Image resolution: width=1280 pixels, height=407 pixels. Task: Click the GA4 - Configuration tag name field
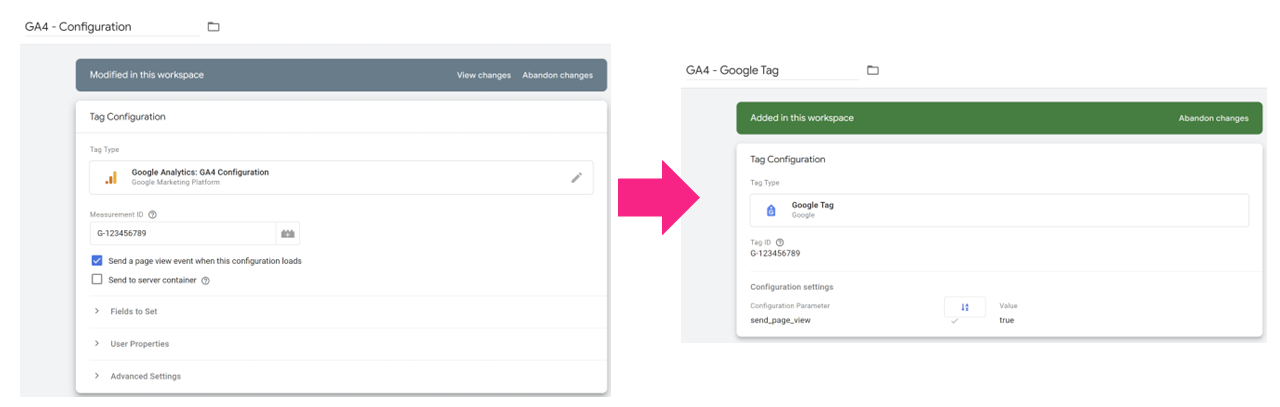112,27
